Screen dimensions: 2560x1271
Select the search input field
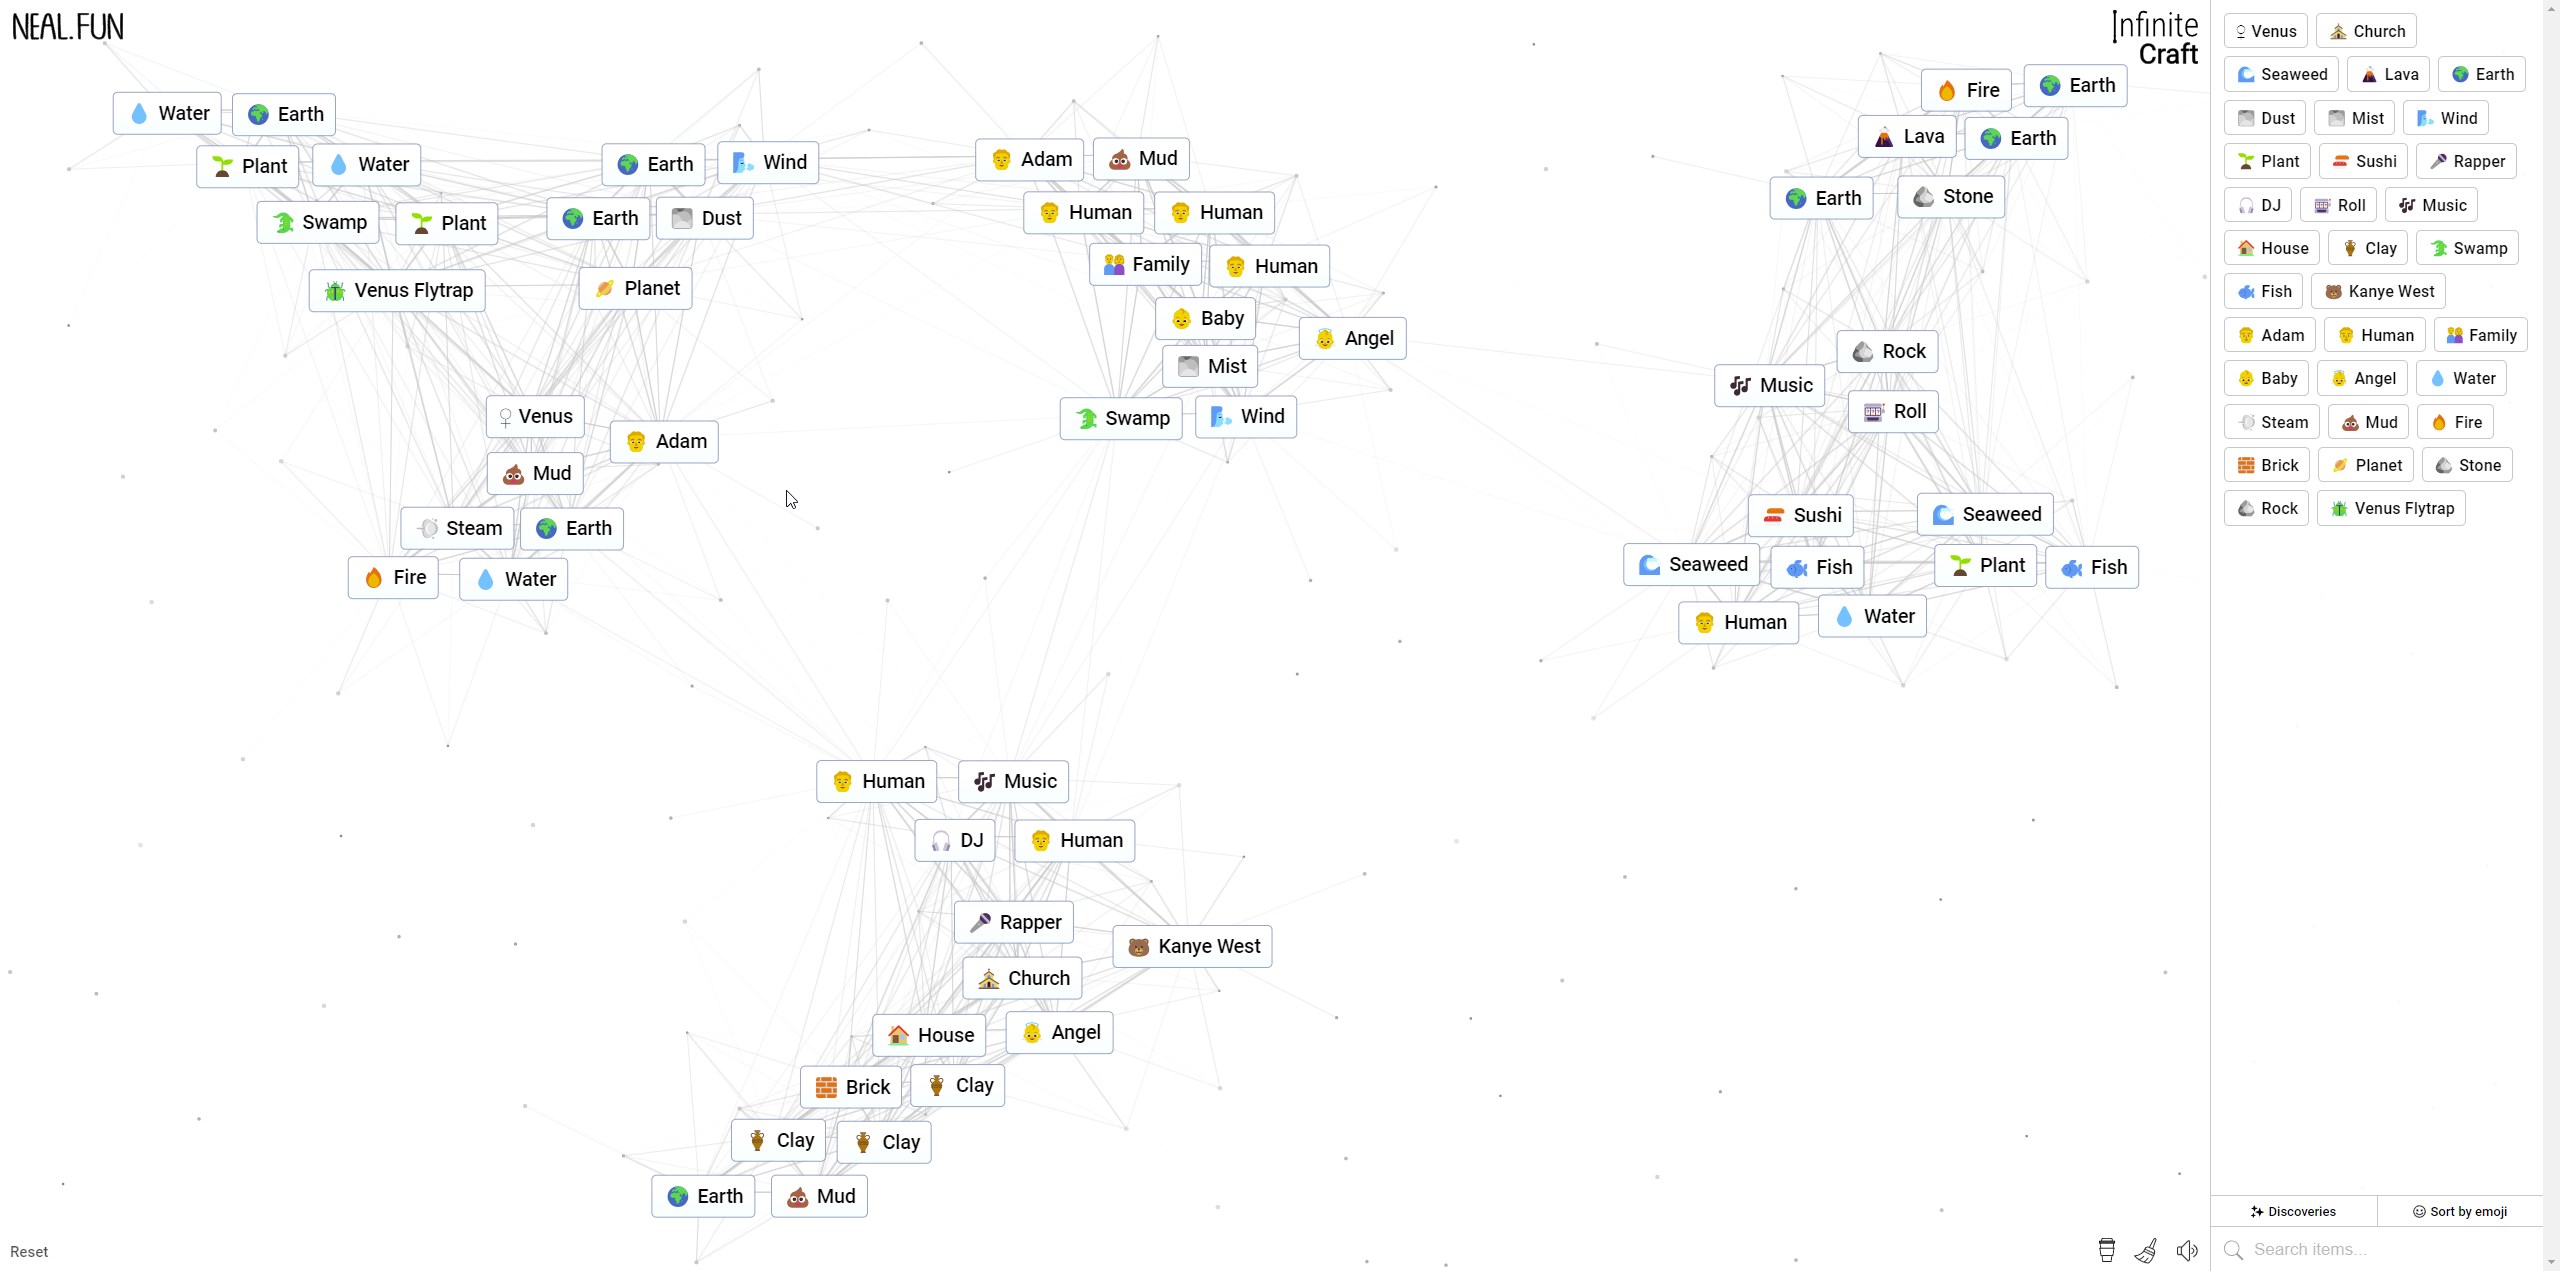click(2384, 1250)
